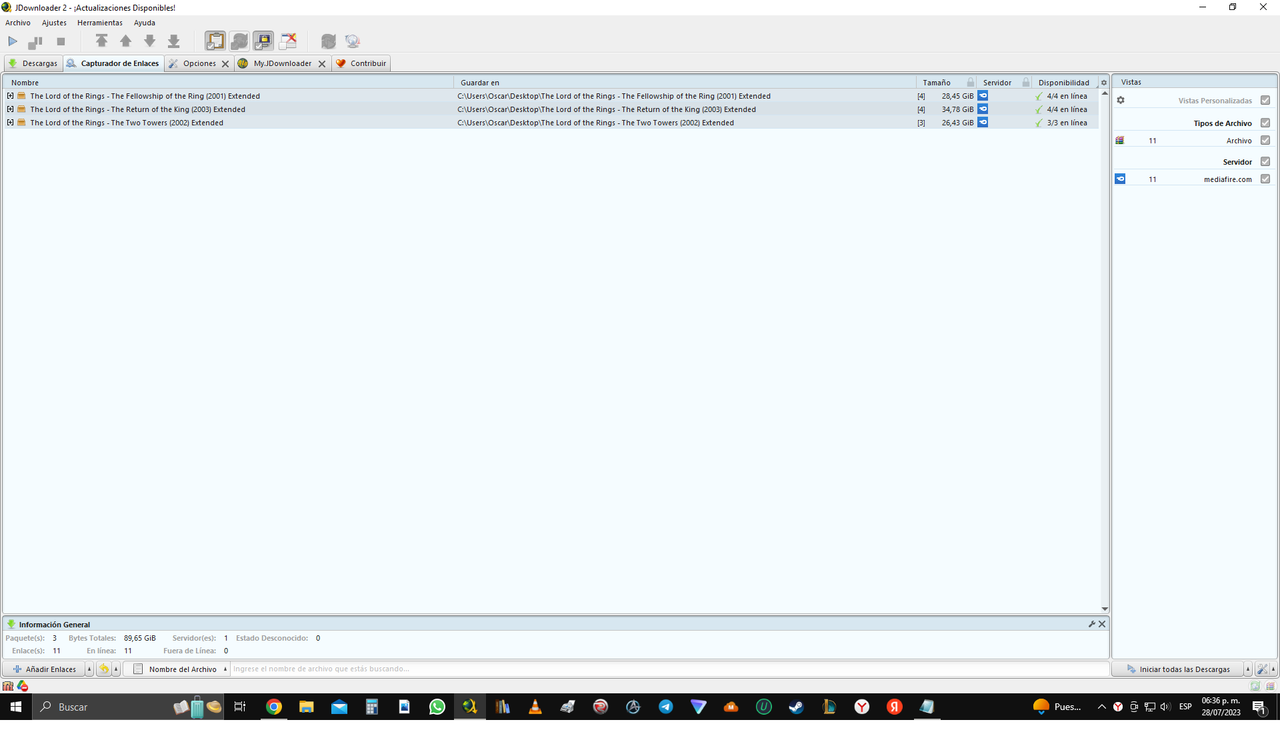Sort by the Guardar en column header
The image size is (1280, 736).
click(x=685, y=82)
